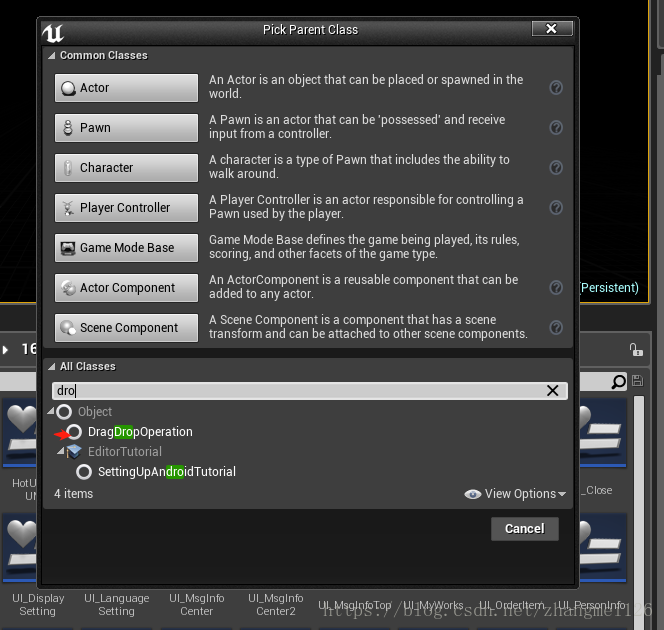Click the 4 items count text

pos(73,494)
